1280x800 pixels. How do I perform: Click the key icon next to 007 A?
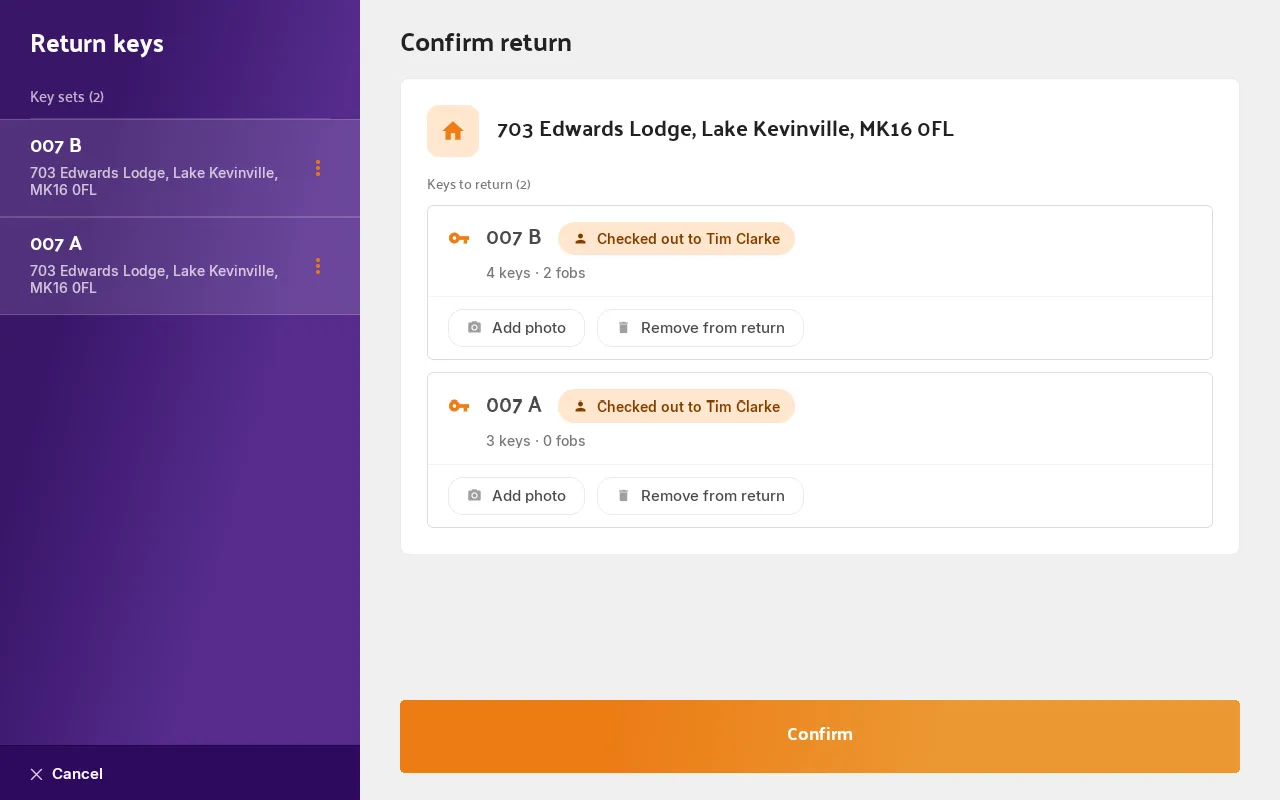click(x=459, y=406)
